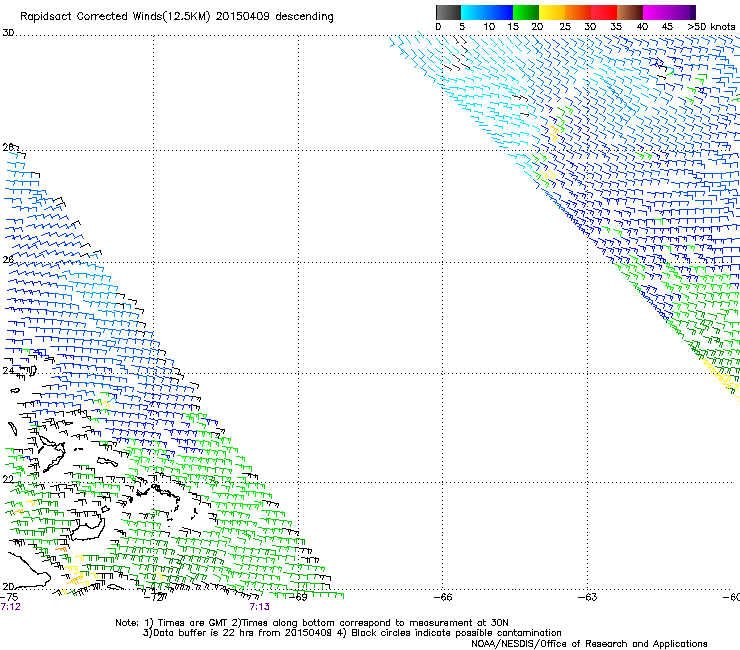Click the '22' latitude axis label
The width and height of the screenshot is (740, 650).
8,479
